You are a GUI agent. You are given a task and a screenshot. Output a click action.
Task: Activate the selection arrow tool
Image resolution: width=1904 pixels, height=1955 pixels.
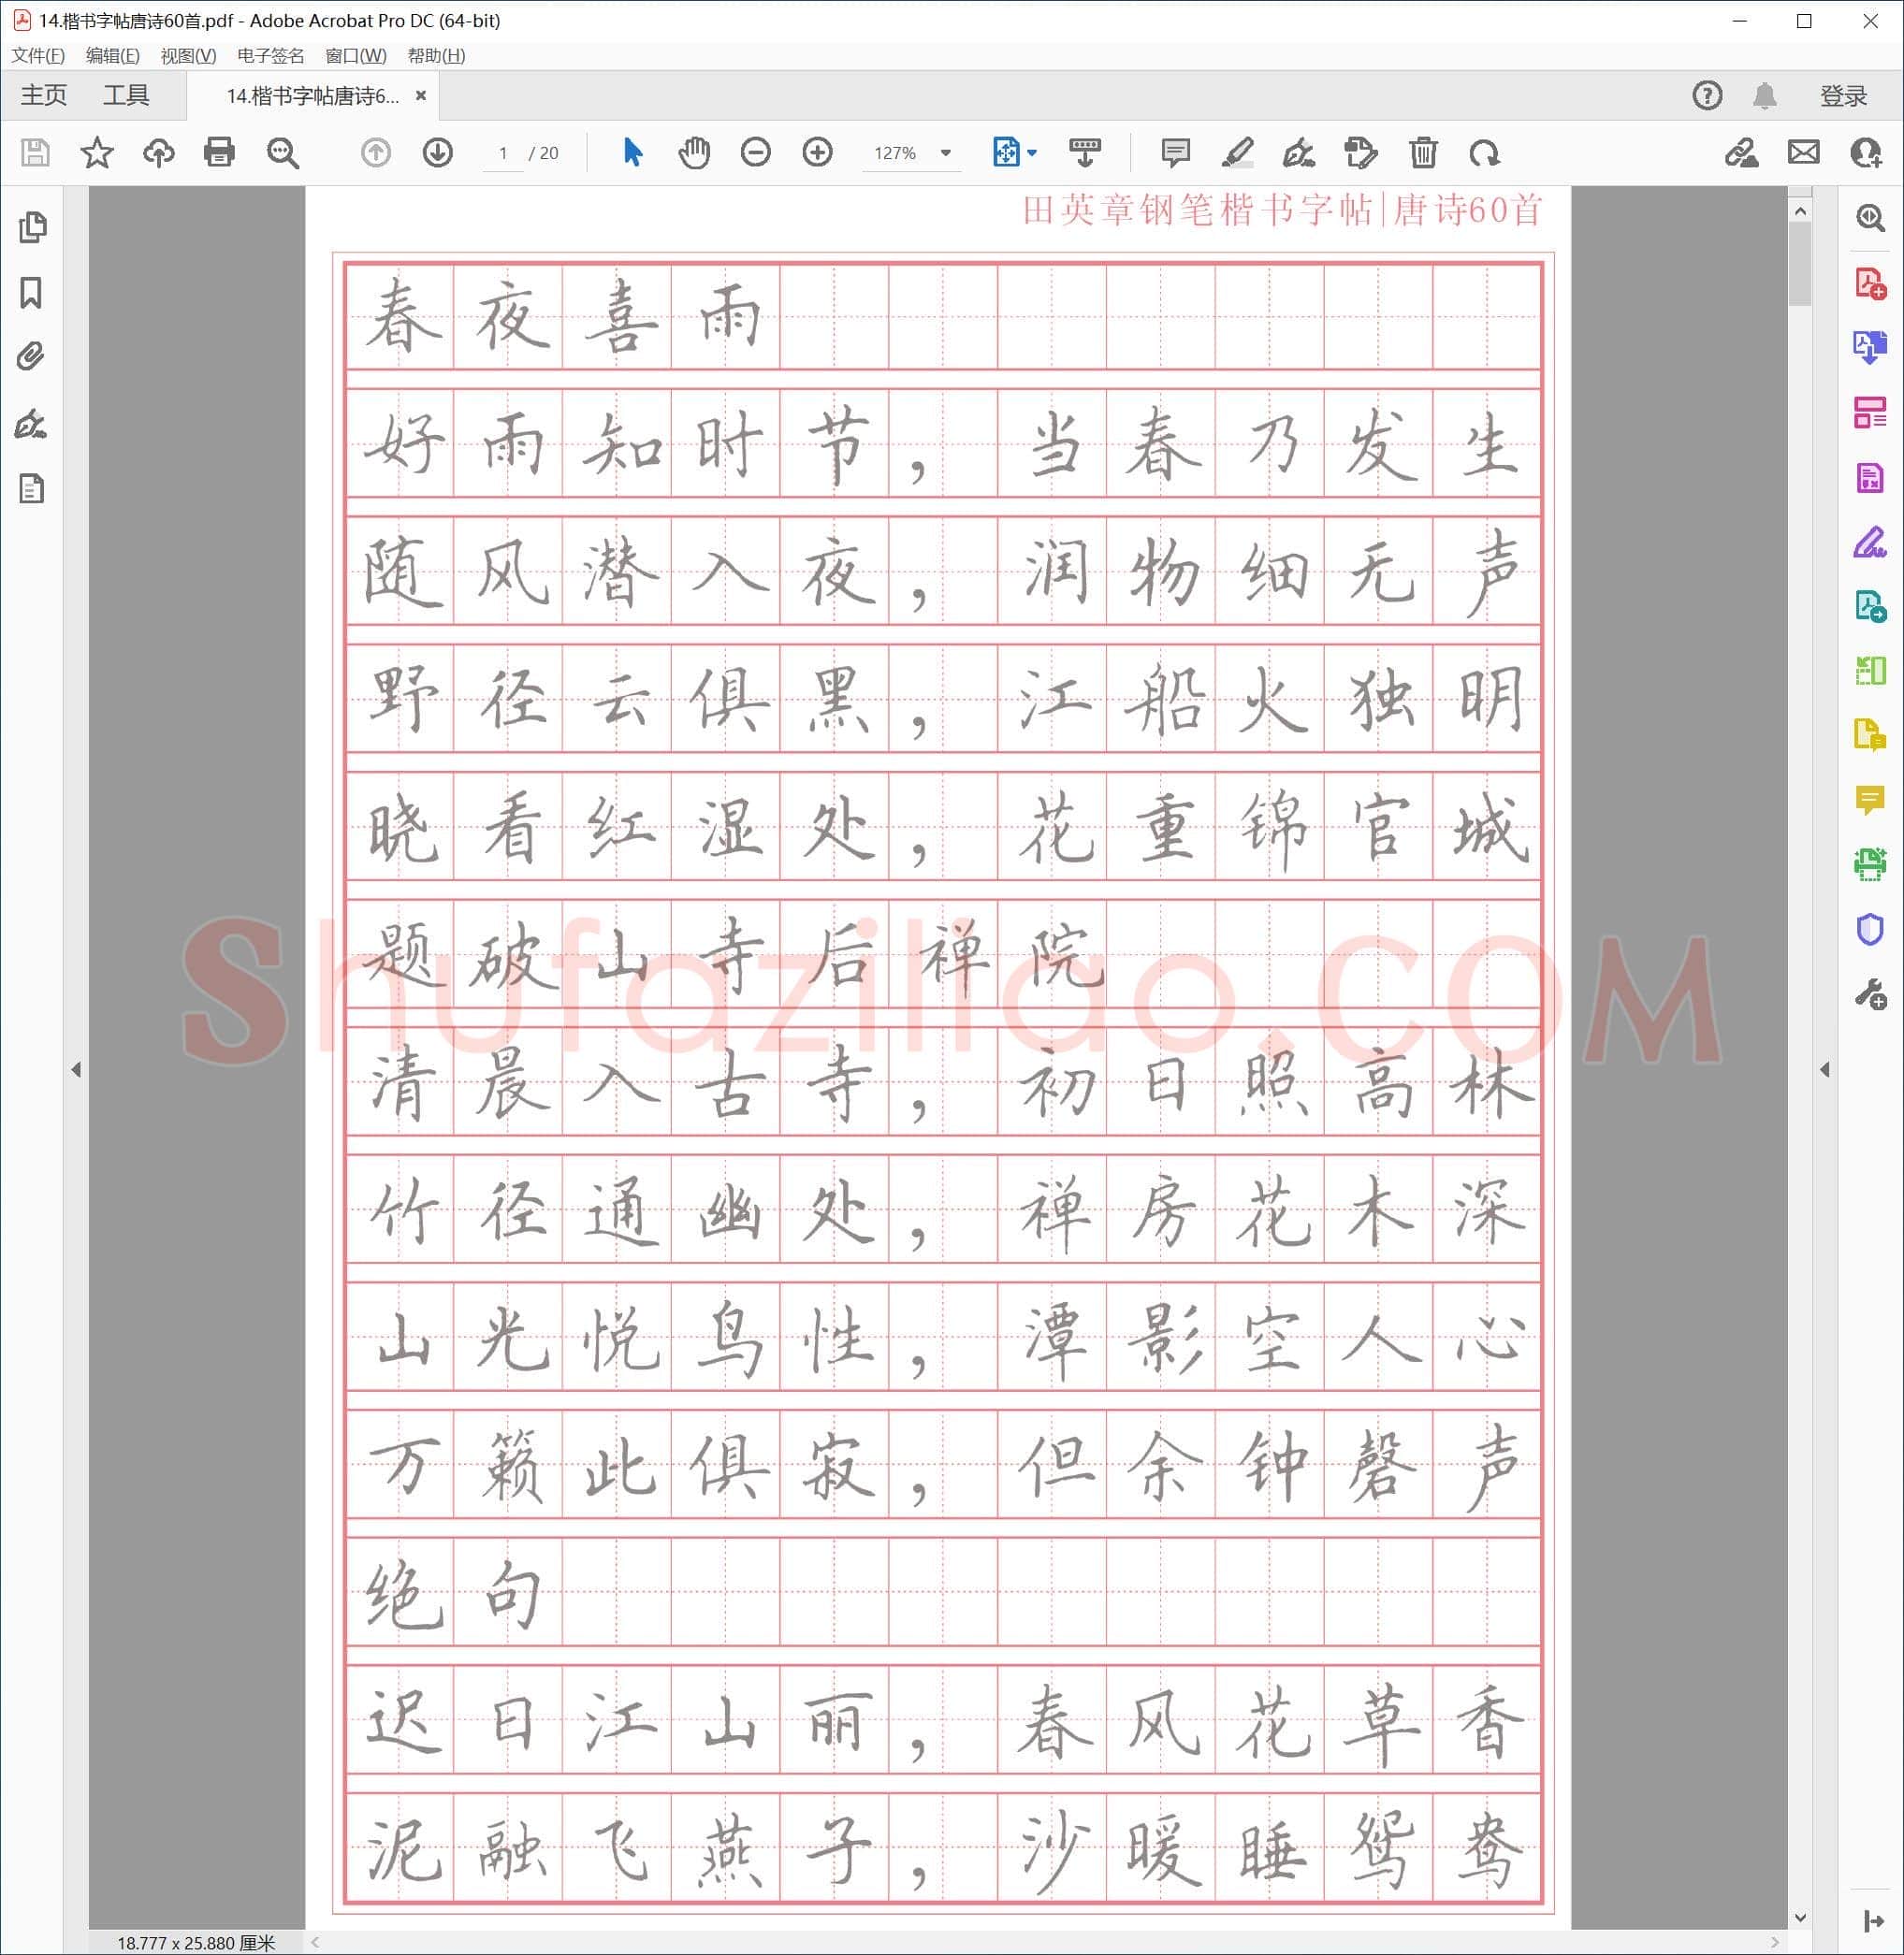click(632, 153)
